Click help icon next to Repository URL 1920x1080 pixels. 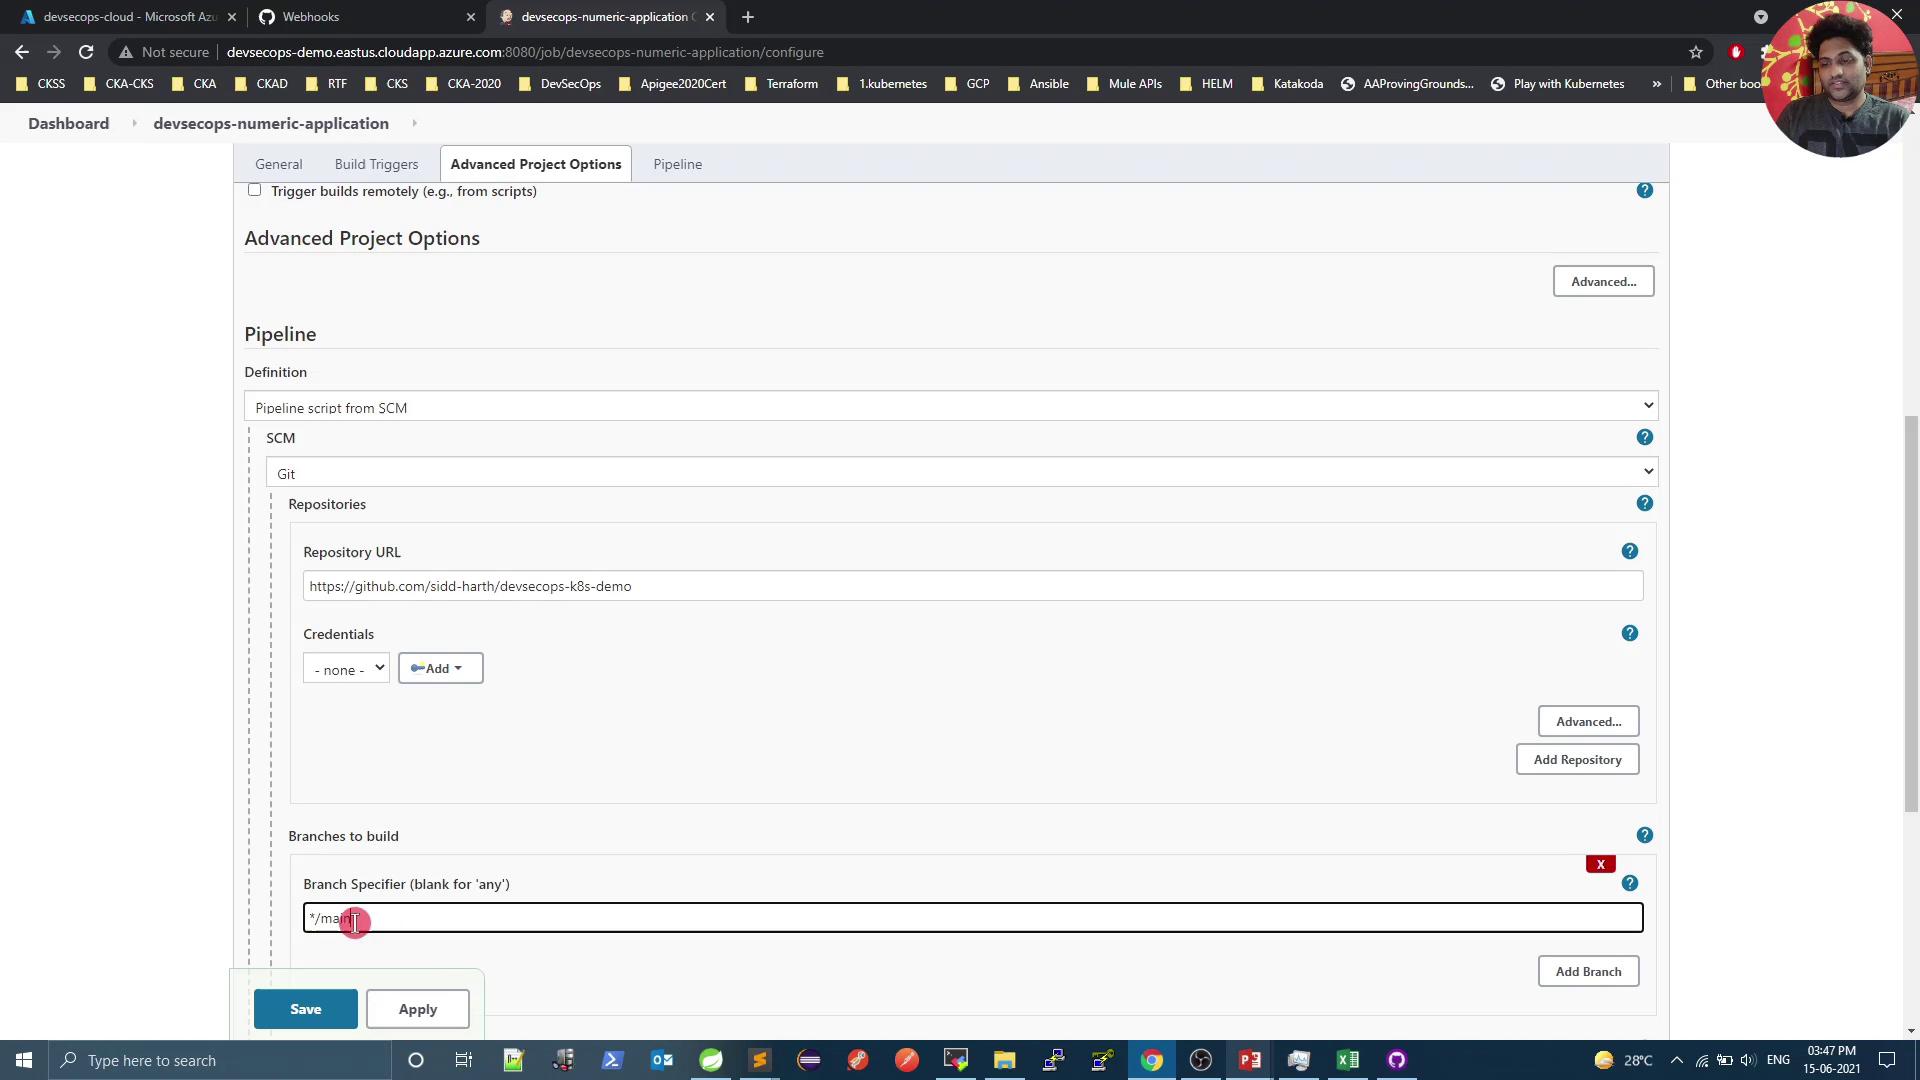click(x=1629, y=551)
